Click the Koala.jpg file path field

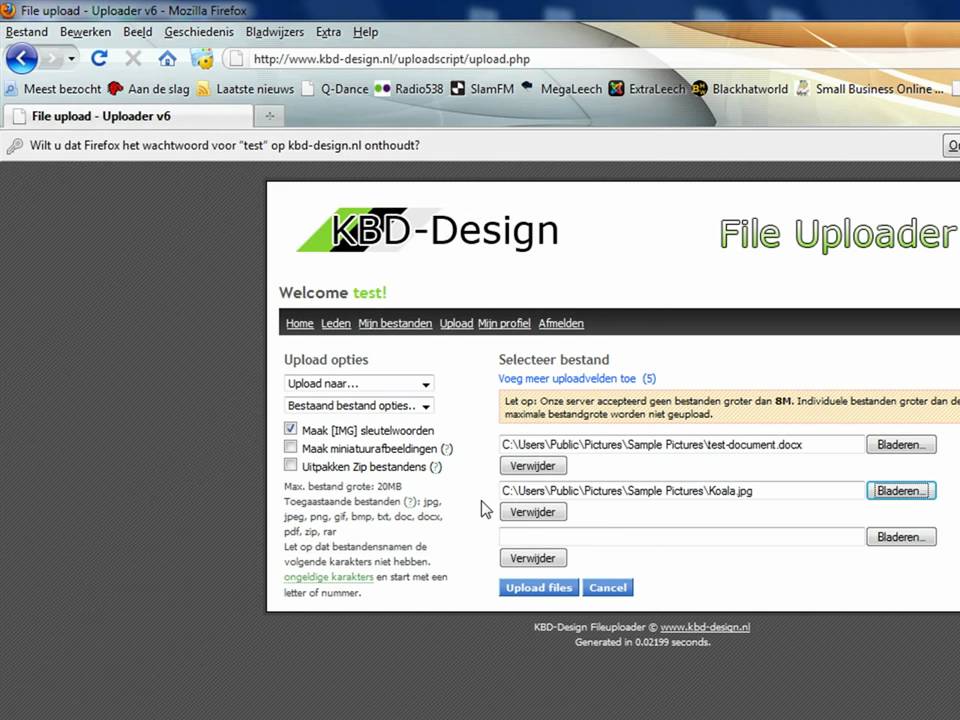pyautogui.click(x=681, y=490)
